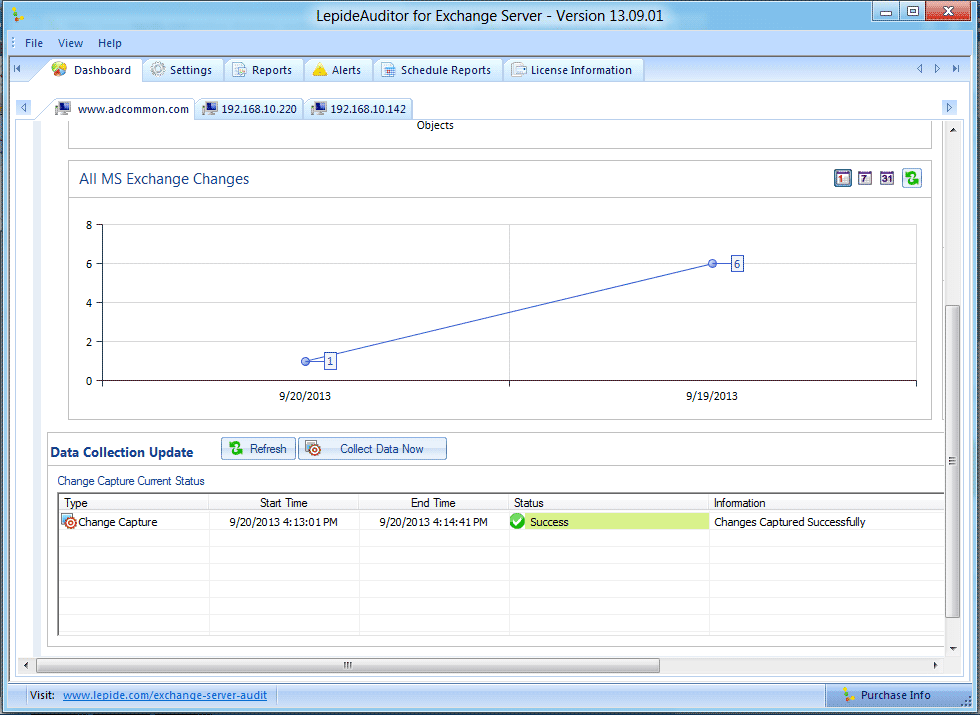This screenshot has height=715, width=980.
Task: Click the Information column header
Action: click(826, 503)
